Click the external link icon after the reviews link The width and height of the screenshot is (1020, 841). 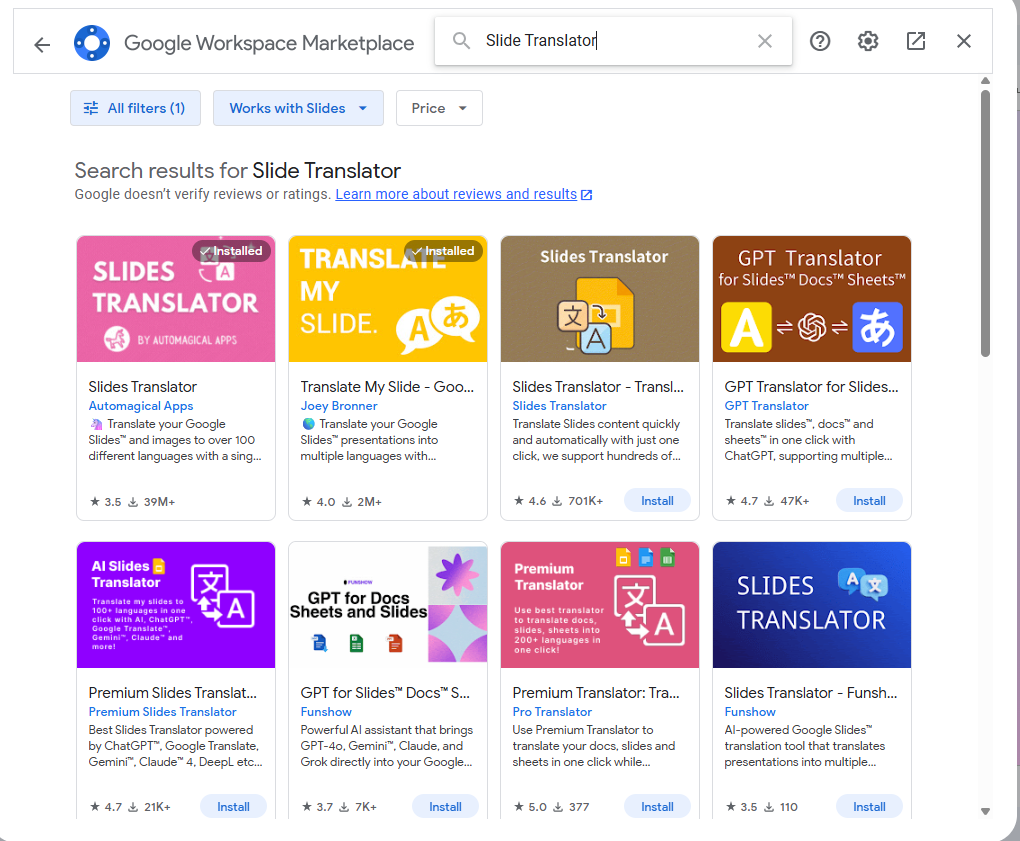click(x=585, y=194)
